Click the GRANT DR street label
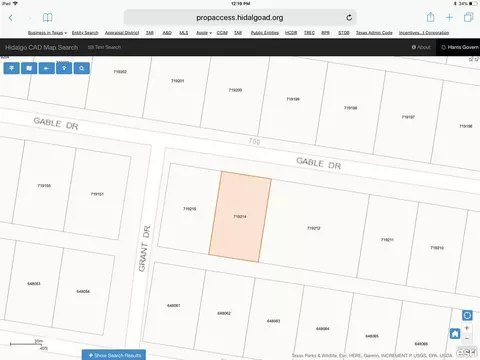The width and height of the screenshot is (480, 360). click(x=144, y=249)
